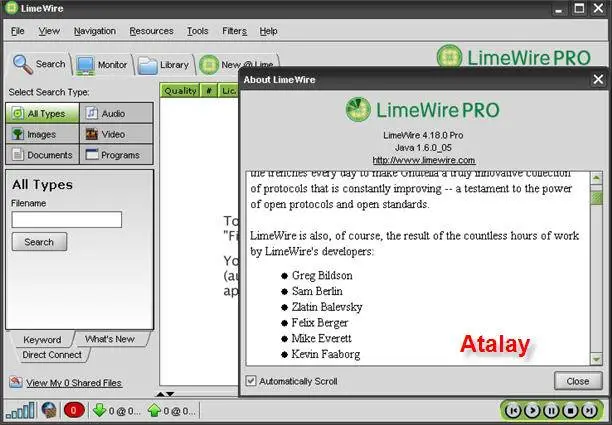Open the Resources menu

coord(151,31)
